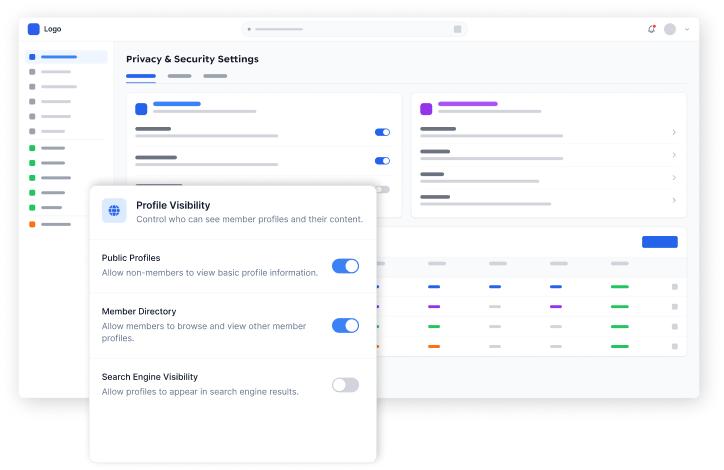Toggle the second switch in blue card

(382, 161)
